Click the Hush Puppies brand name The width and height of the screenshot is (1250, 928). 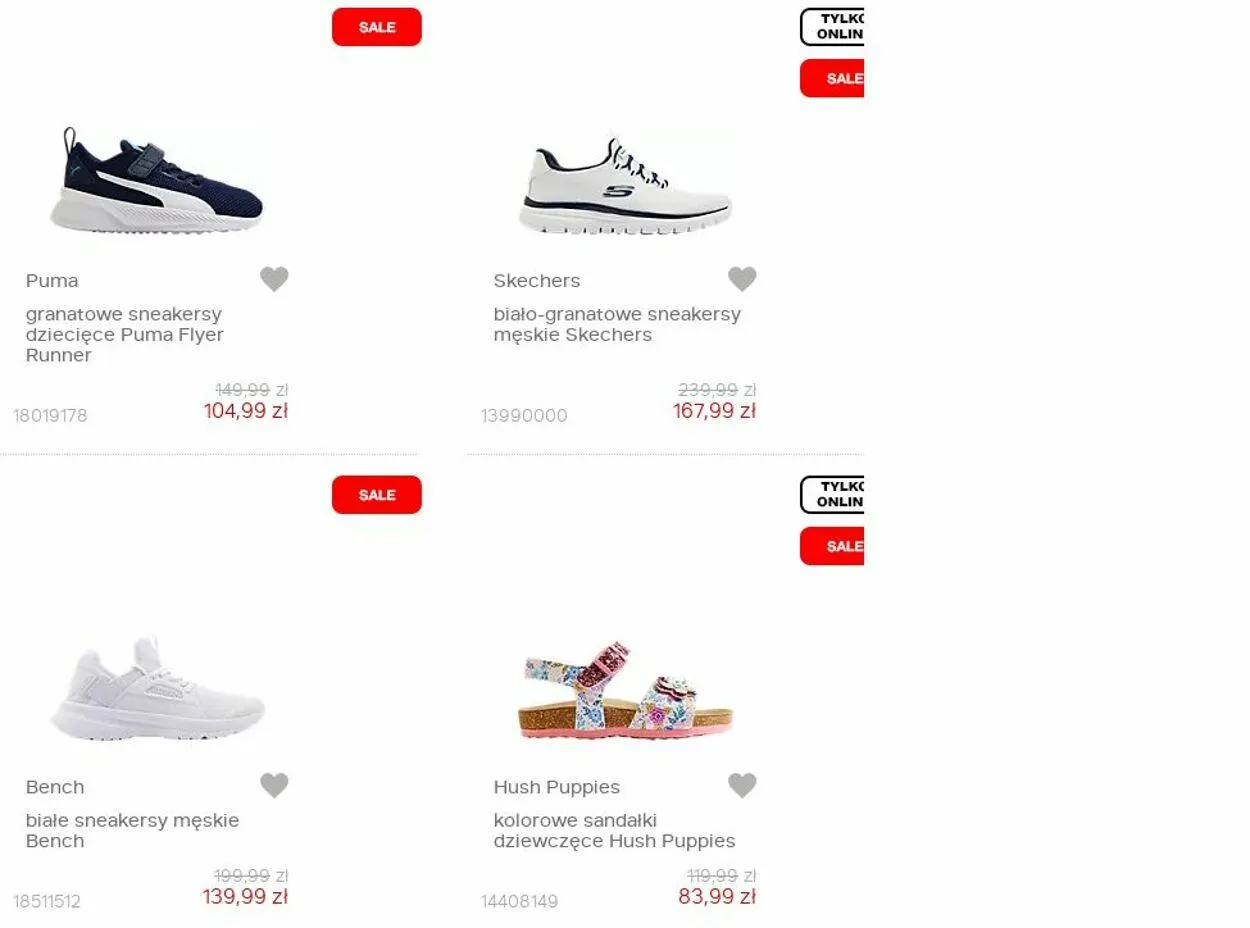coord(556,787)
